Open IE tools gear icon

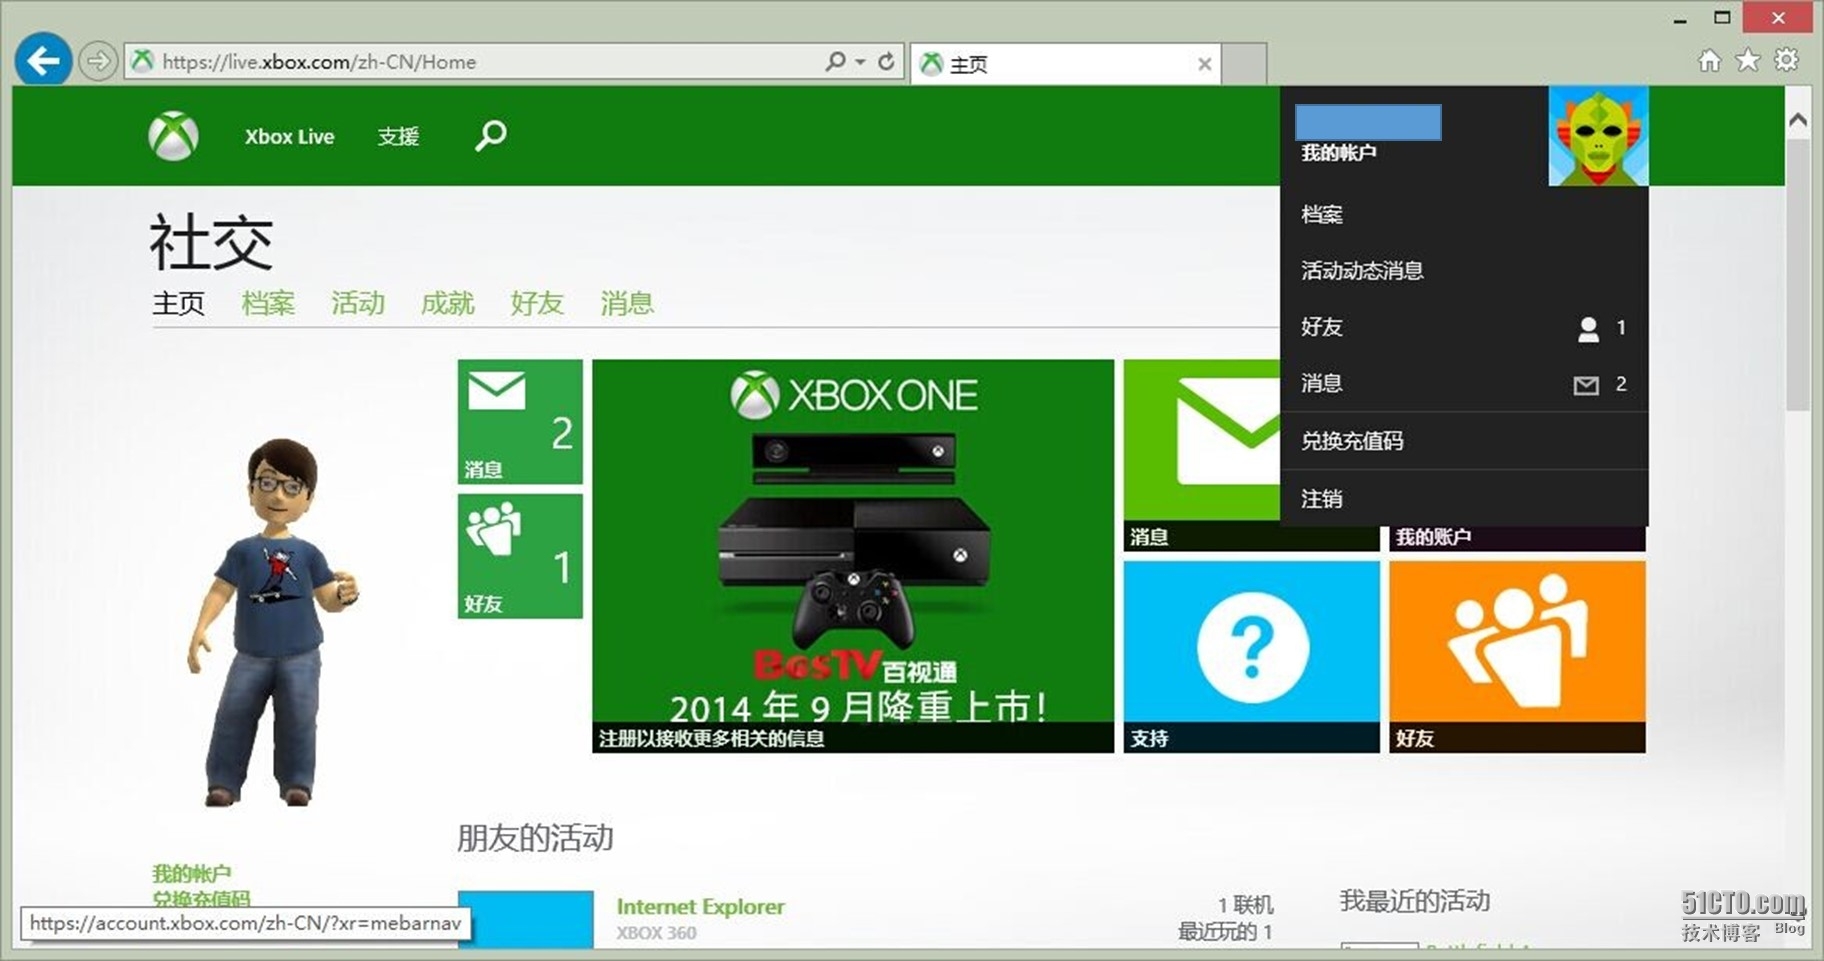1786,60
